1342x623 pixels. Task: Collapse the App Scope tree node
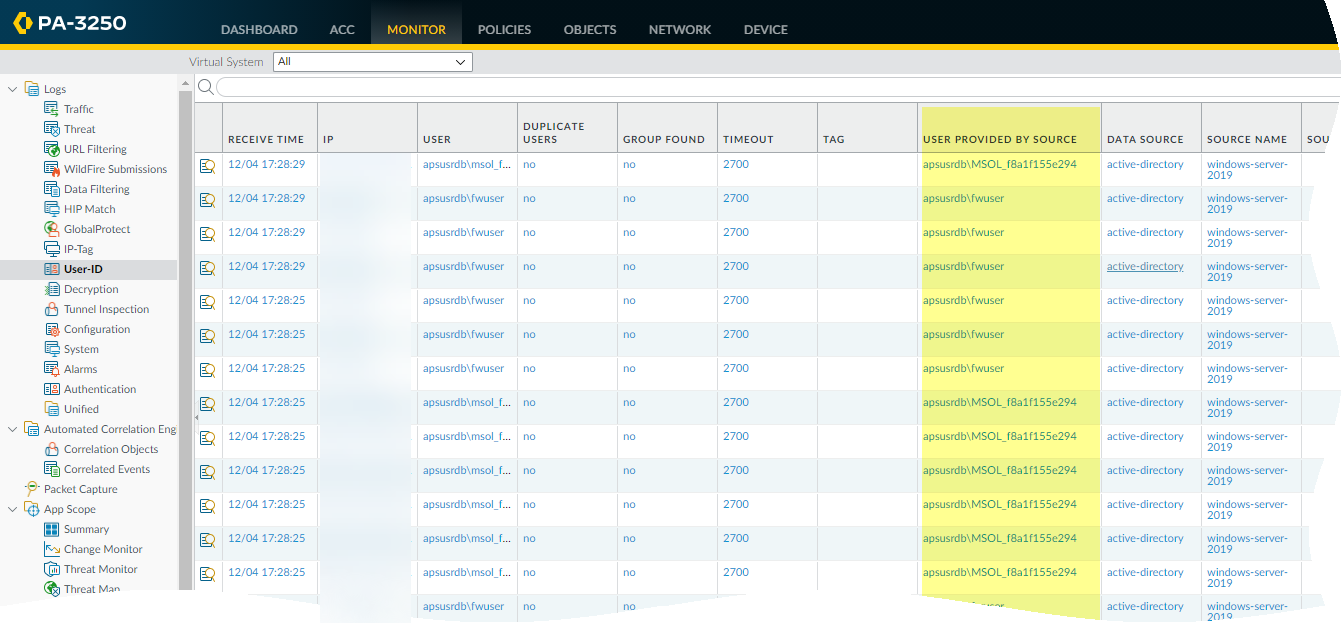(x=13, y=509)
